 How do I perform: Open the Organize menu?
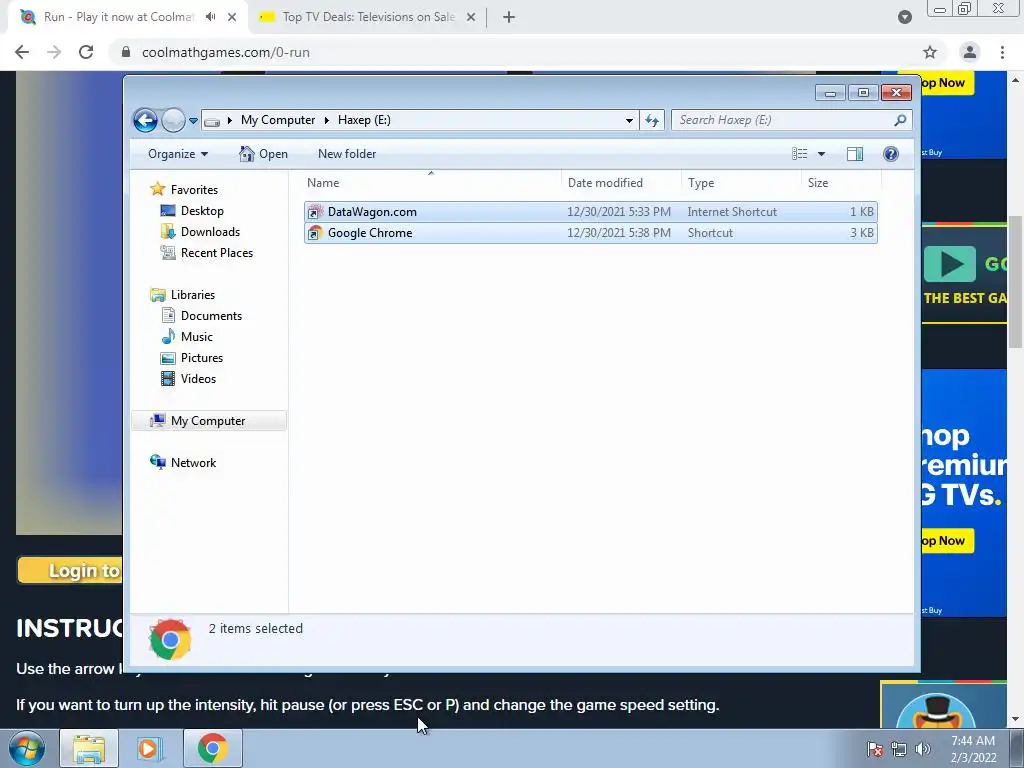click(178, 154)
